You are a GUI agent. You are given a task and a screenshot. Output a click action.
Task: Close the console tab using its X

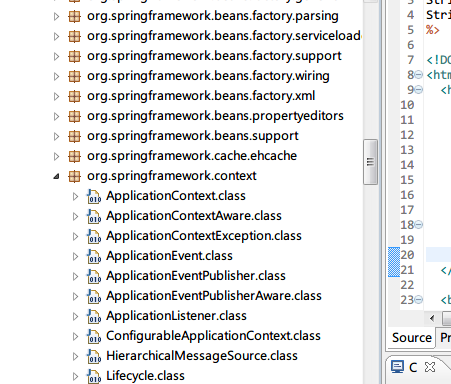pos(430,367)
